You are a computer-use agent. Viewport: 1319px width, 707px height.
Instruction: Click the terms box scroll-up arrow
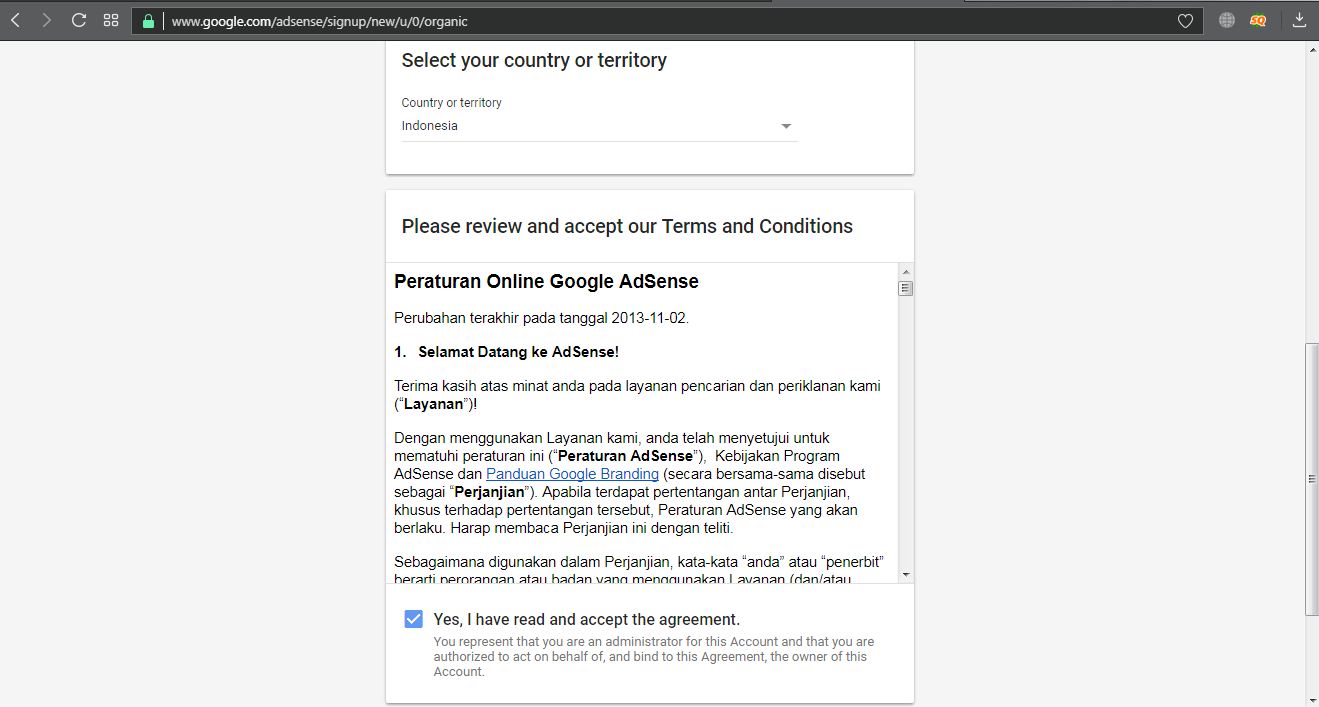click(906, 272)
